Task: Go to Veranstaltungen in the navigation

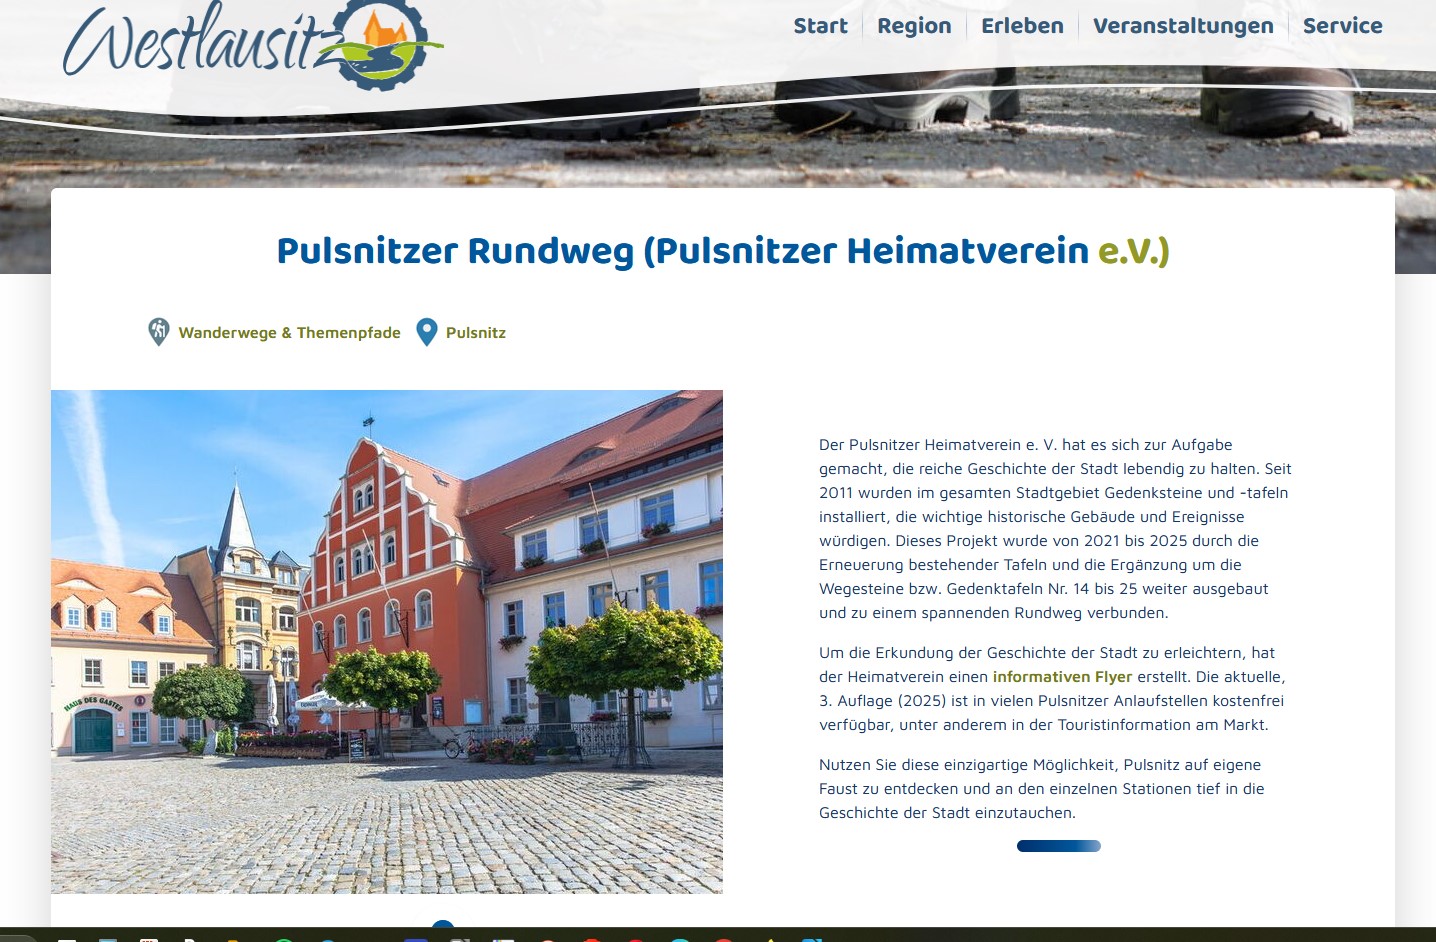Action: click(x=1183, y=26)
